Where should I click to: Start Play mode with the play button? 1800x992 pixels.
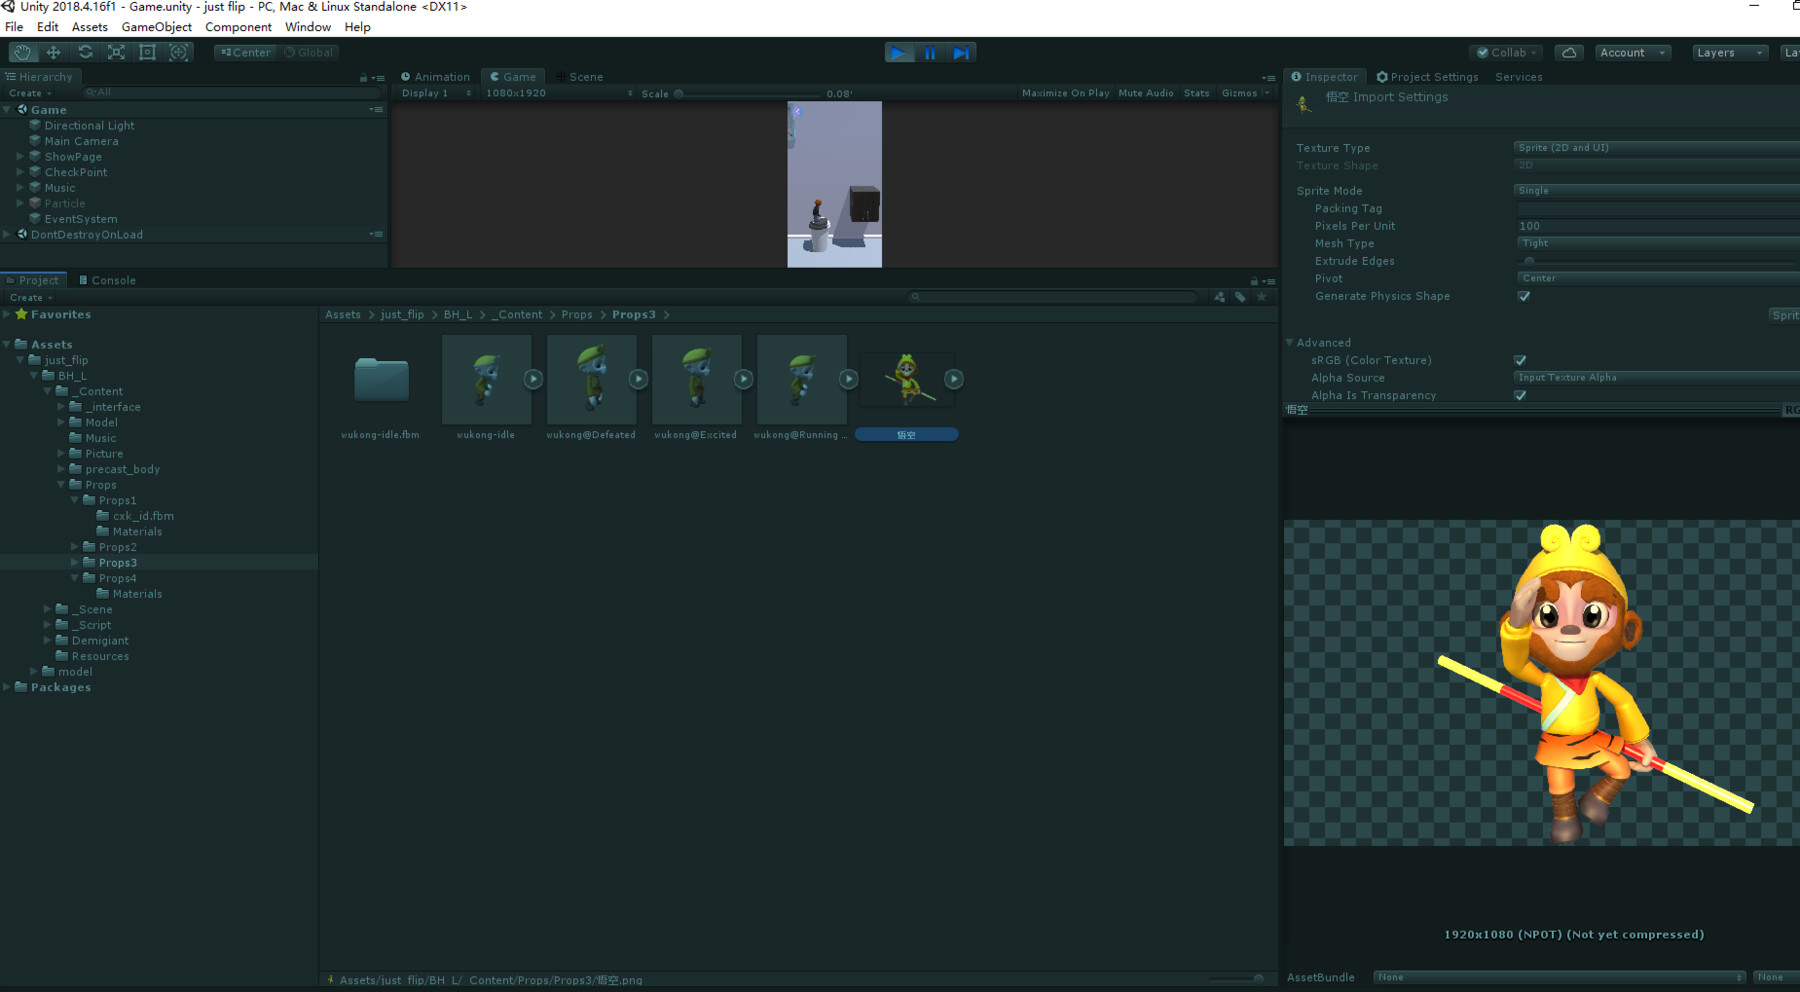point(899,53)
